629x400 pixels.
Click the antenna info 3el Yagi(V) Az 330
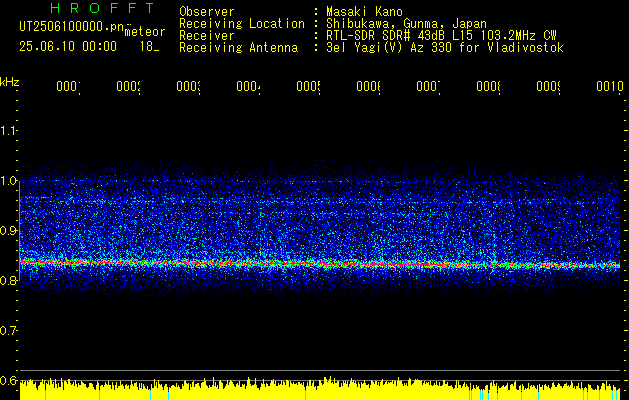click(389, 48)
